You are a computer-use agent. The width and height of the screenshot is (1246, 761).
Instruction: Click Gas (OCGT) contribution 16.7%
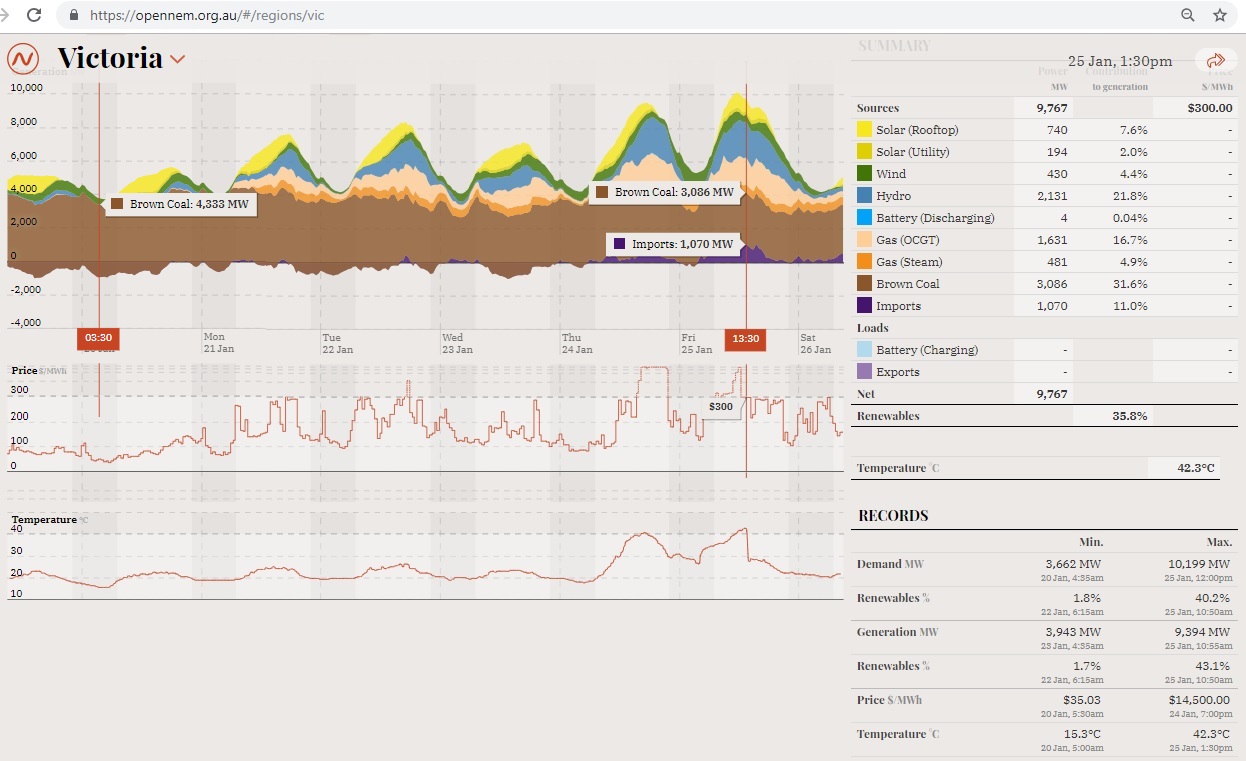coord(1131,240)
